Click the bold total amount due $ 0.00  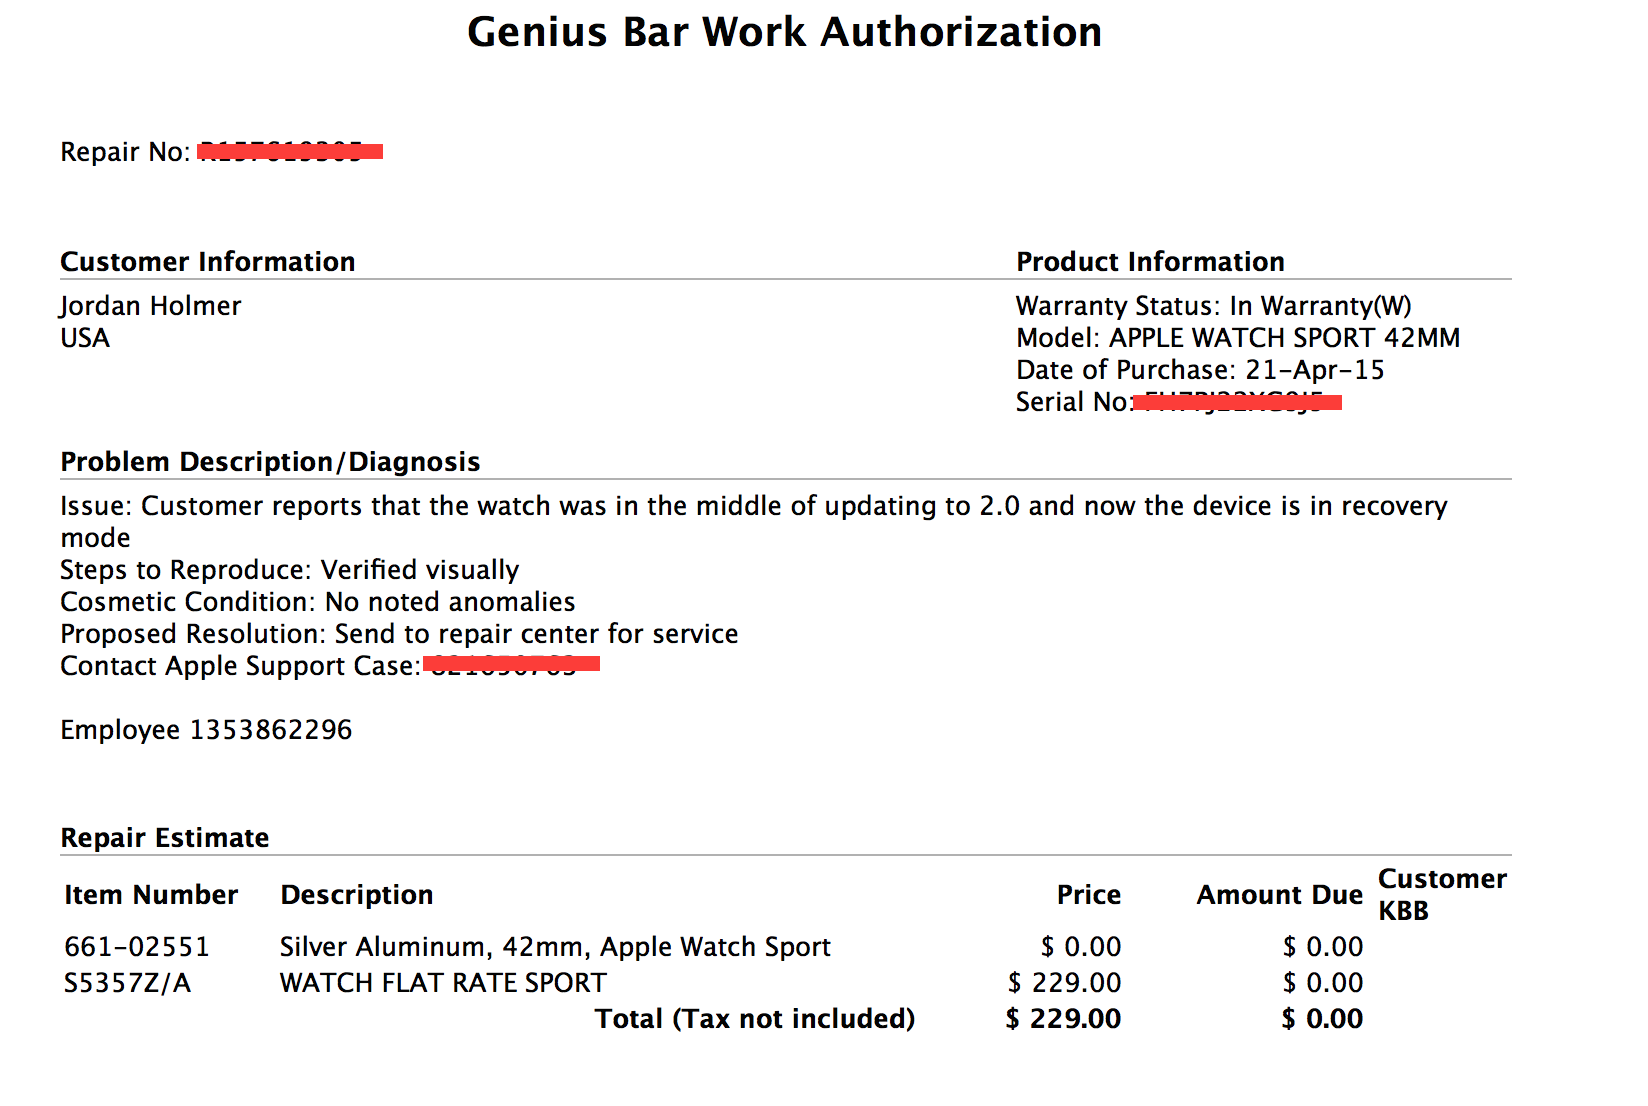coord(1322,1019)
